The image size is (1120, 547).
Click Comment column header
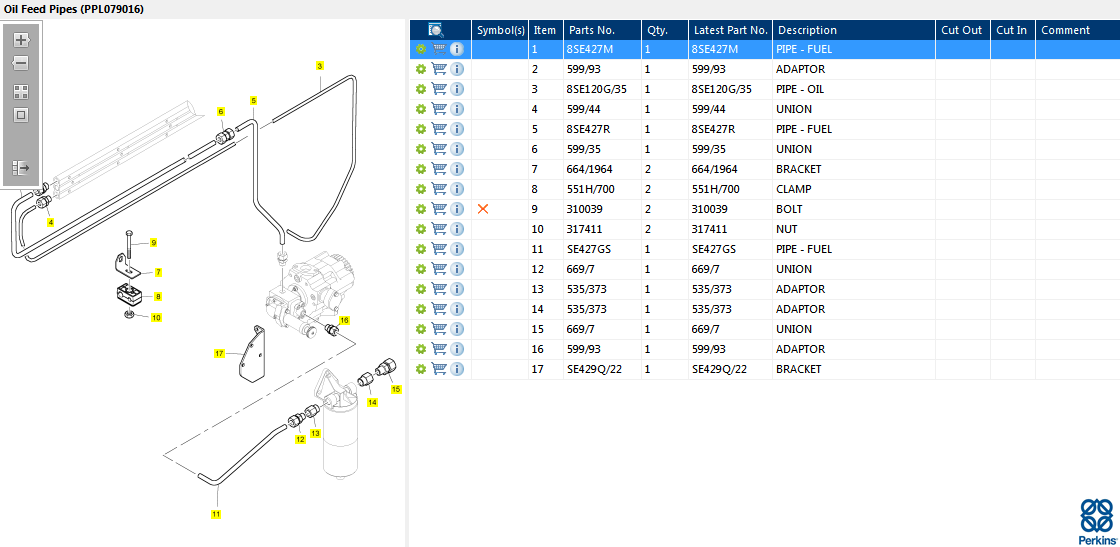click(1077, 30)
